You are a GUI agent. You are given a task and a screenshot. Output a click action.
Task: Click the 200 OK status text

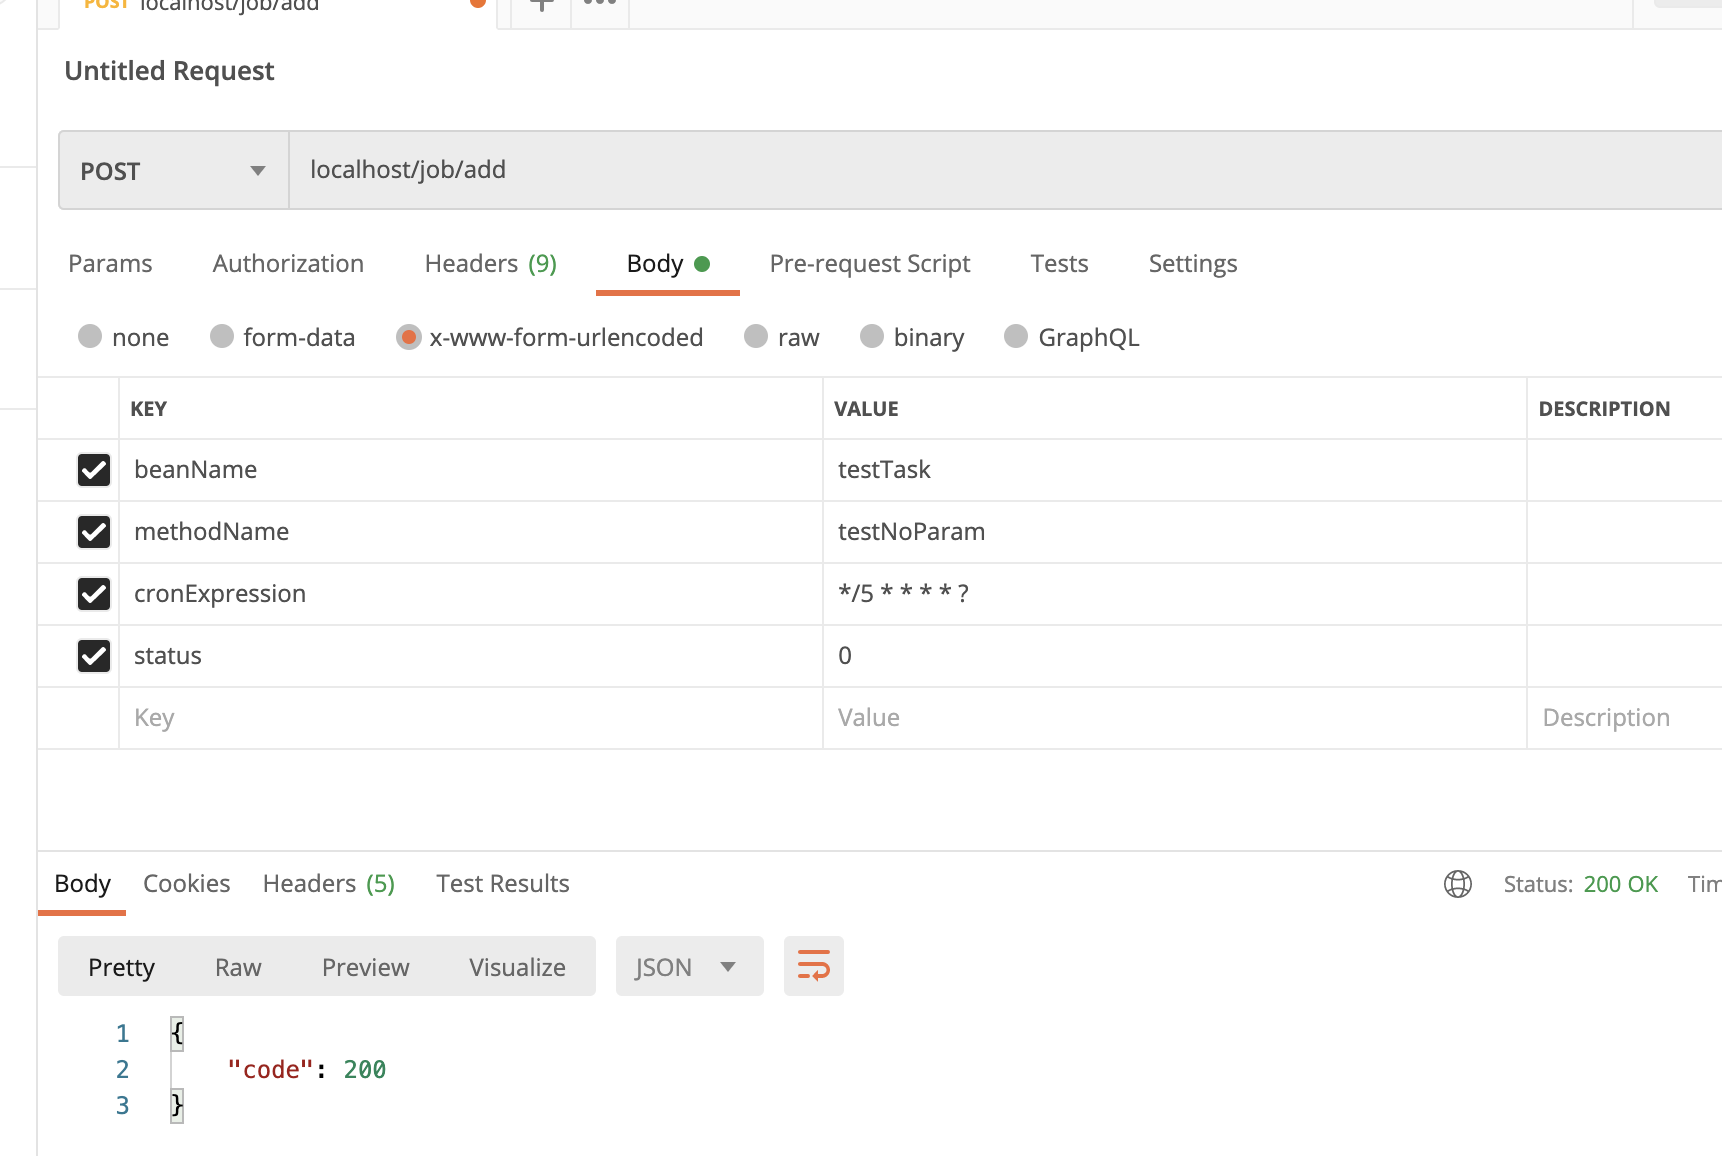coord(1620,884)
